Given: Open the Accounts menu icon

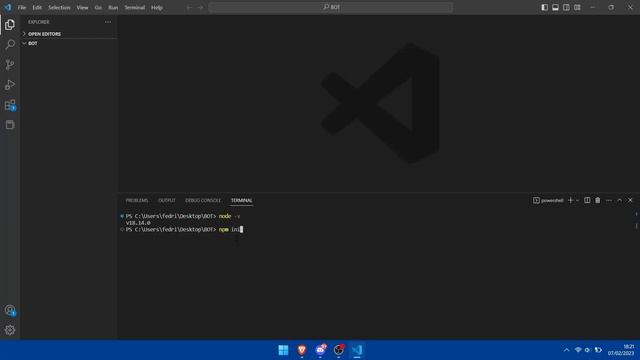Looking at the screenshot, I should point(10,310).
